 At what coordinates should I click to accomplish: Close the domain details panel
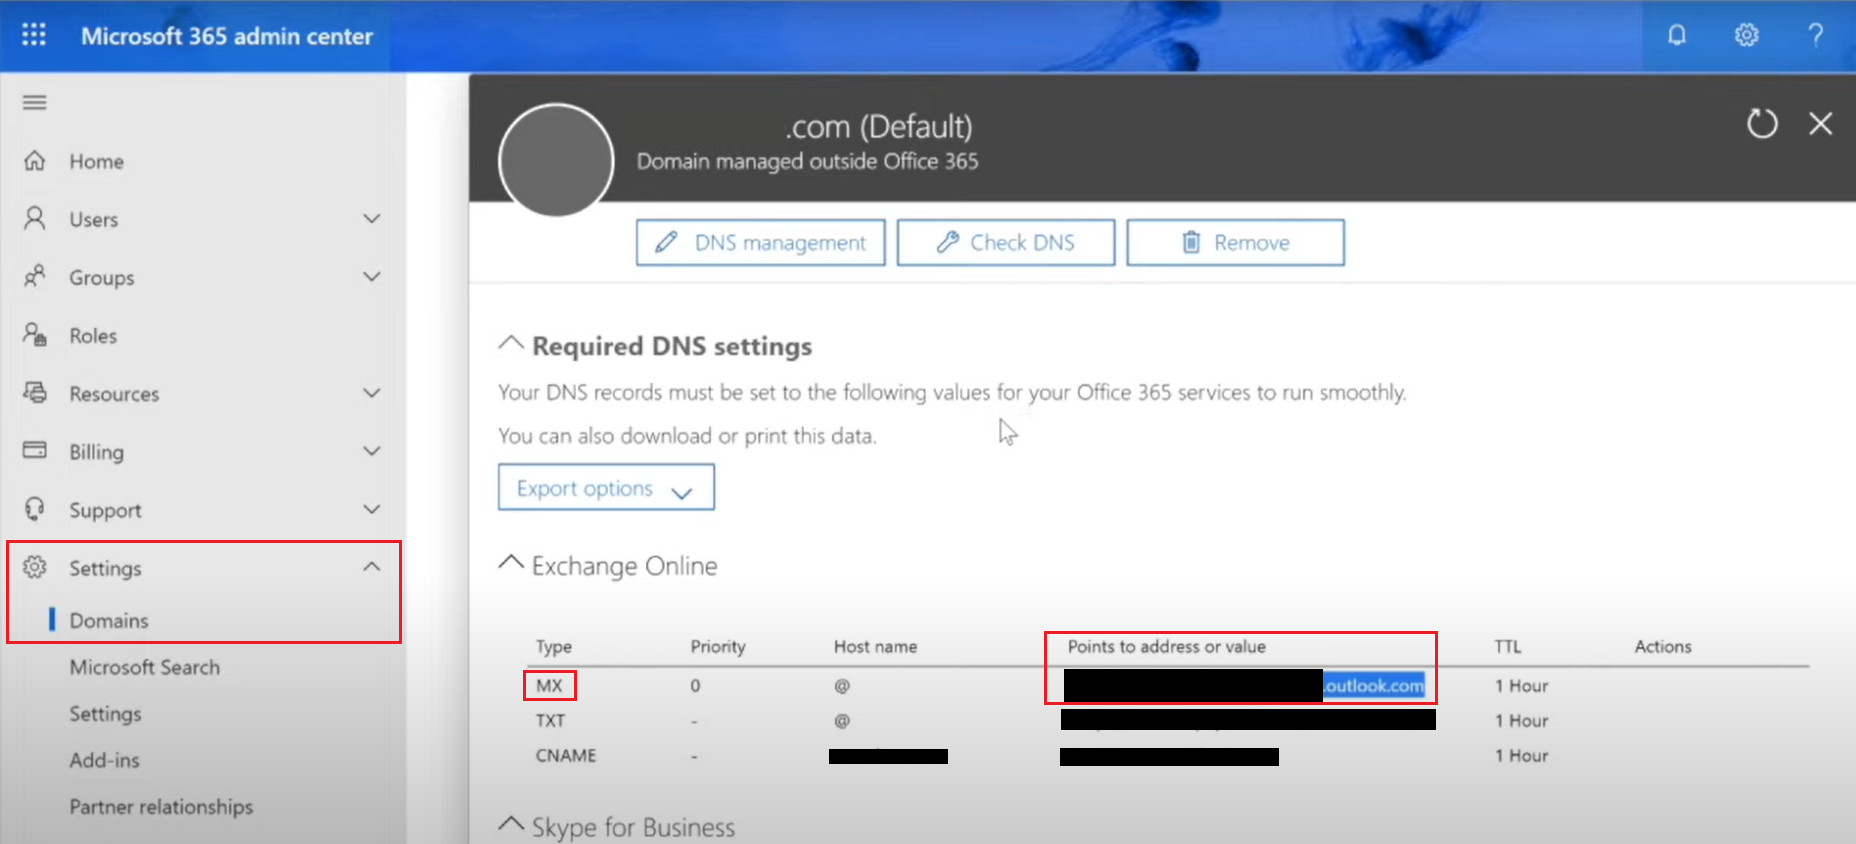pos(1820,124)
